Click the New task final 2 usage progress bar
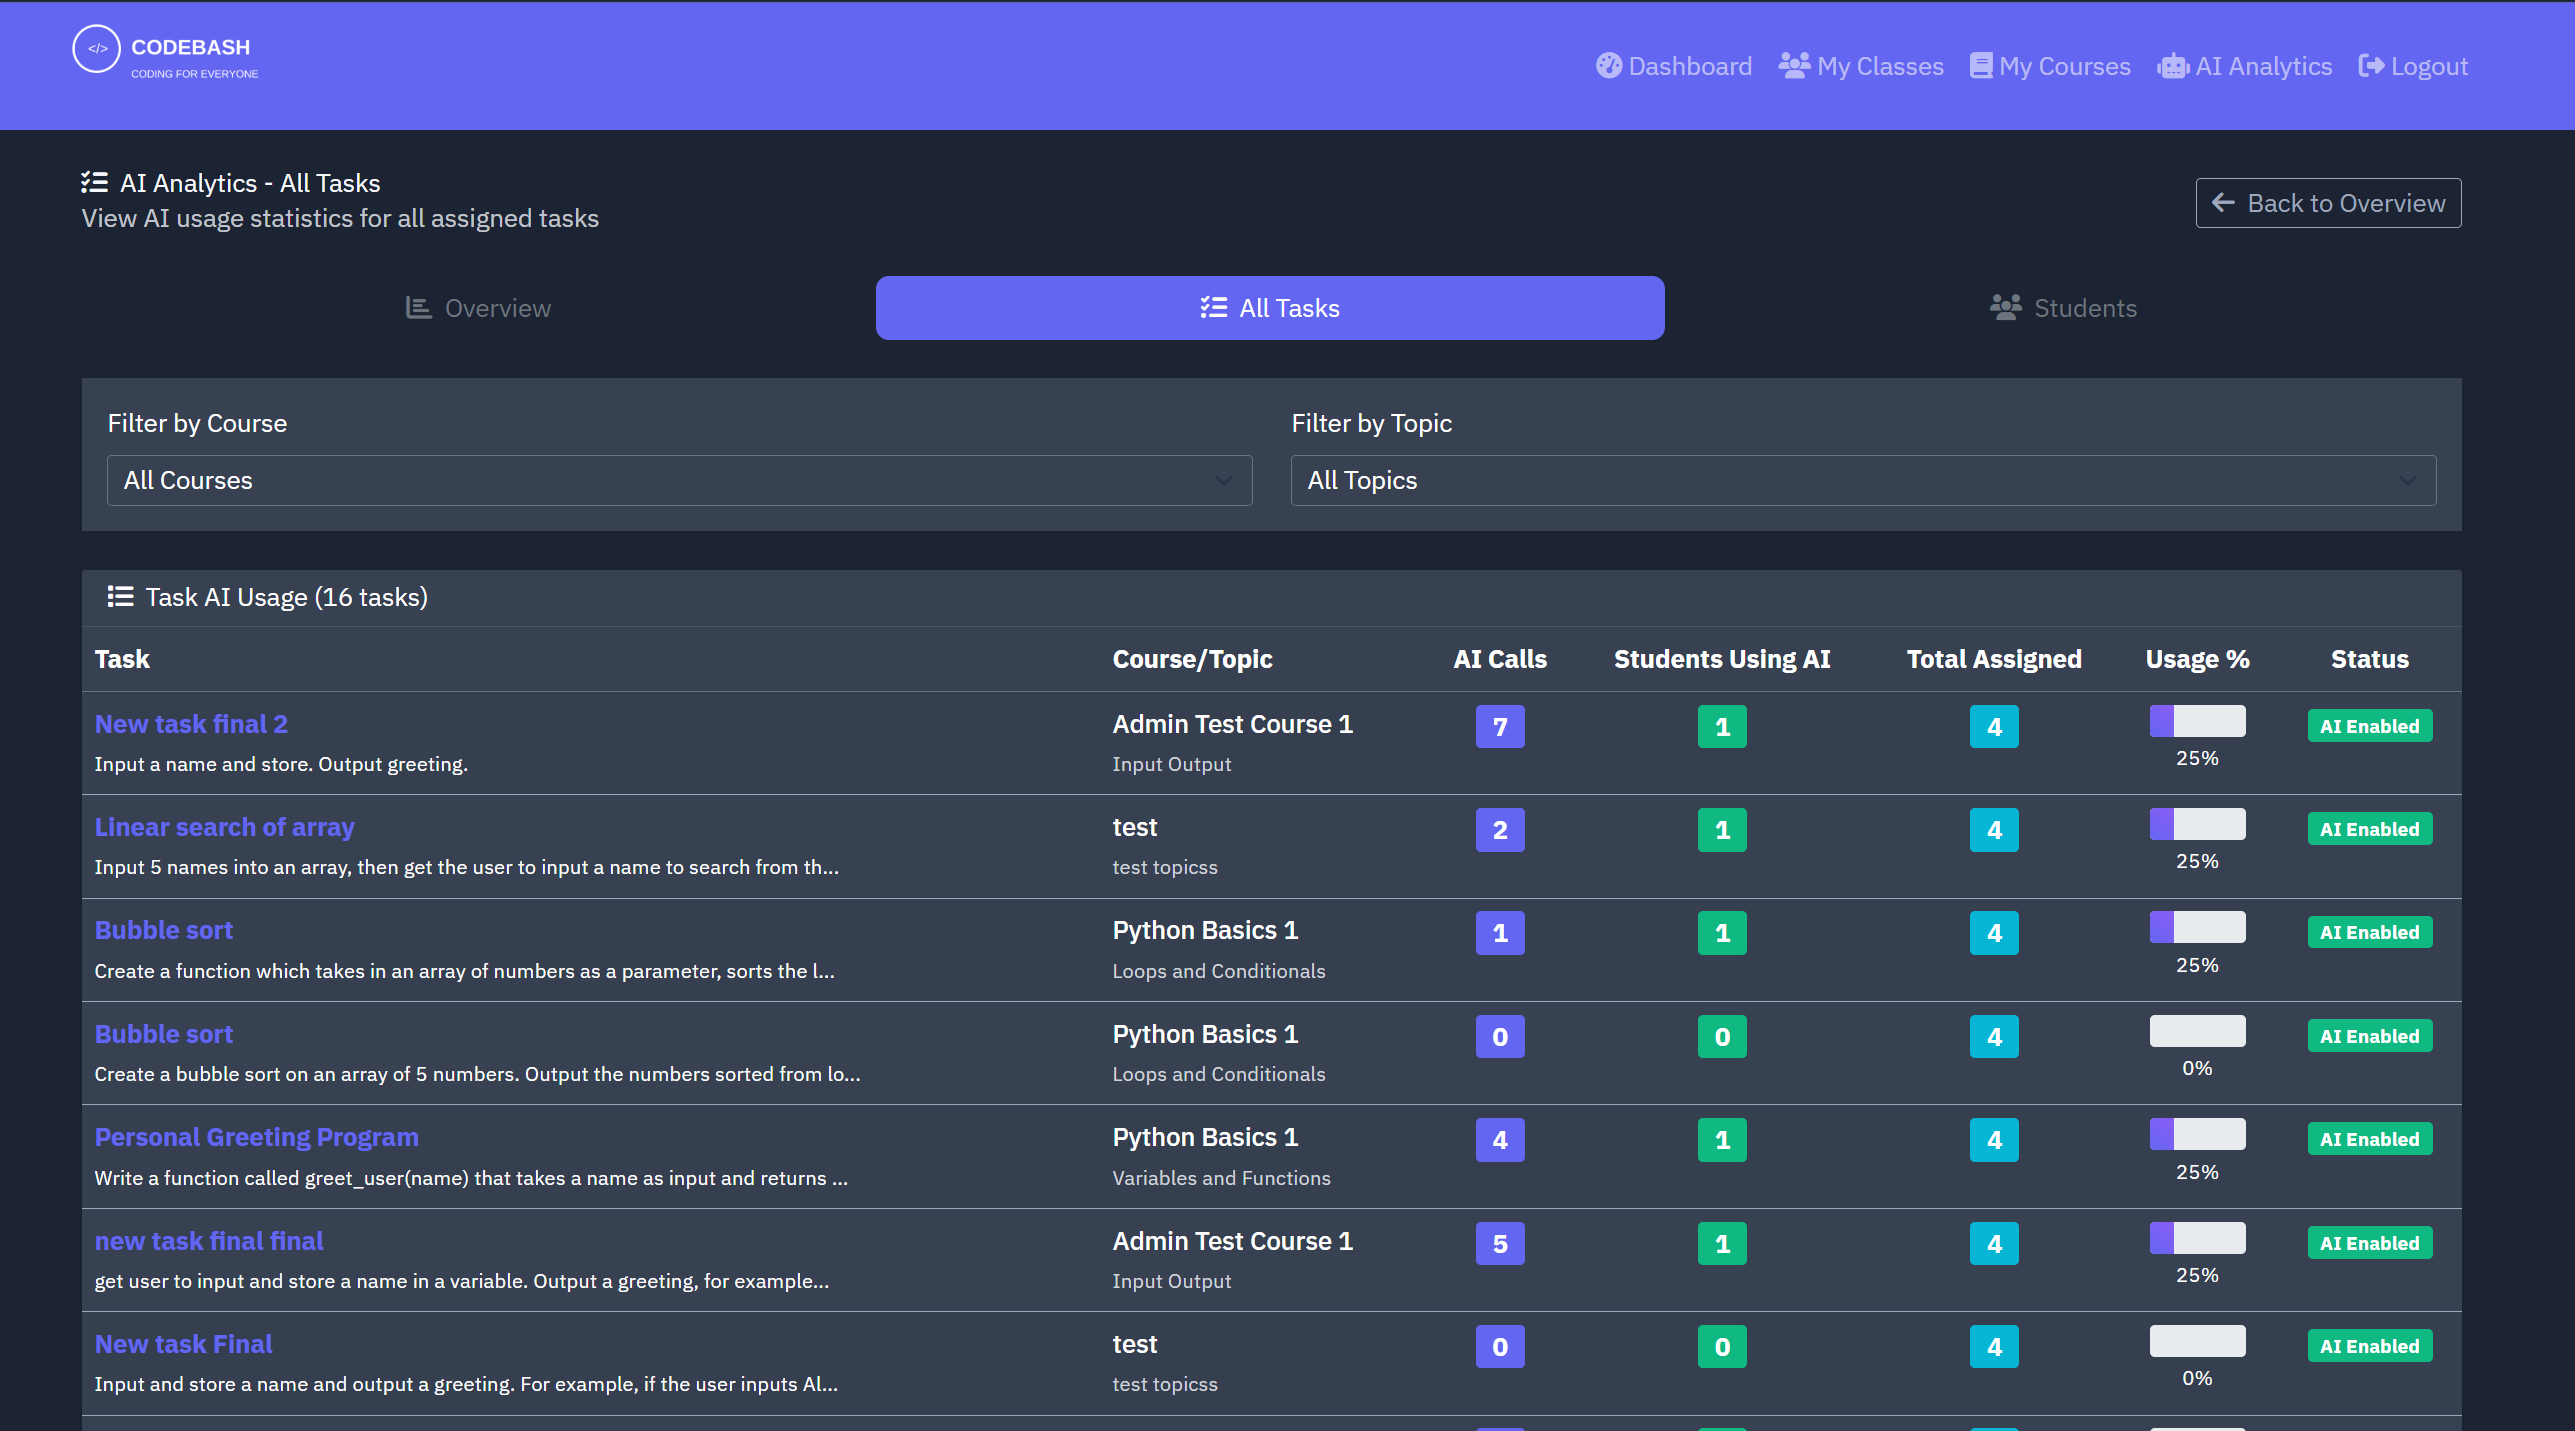The image size is (2575, 1431). pyautogui.click(x=2196, y=721)
